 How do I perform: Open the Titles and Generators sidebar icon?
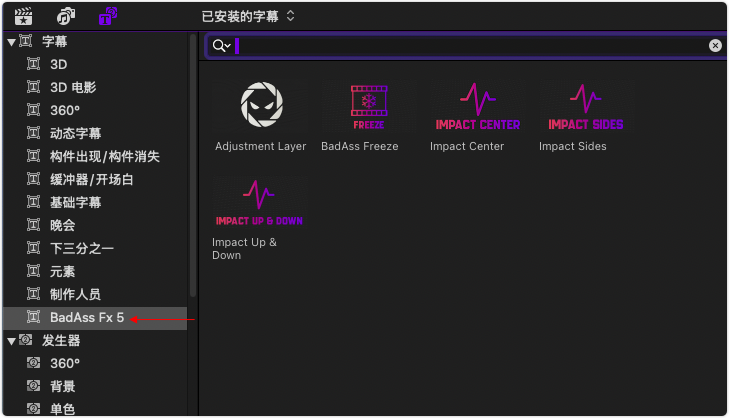coord(108,17)
